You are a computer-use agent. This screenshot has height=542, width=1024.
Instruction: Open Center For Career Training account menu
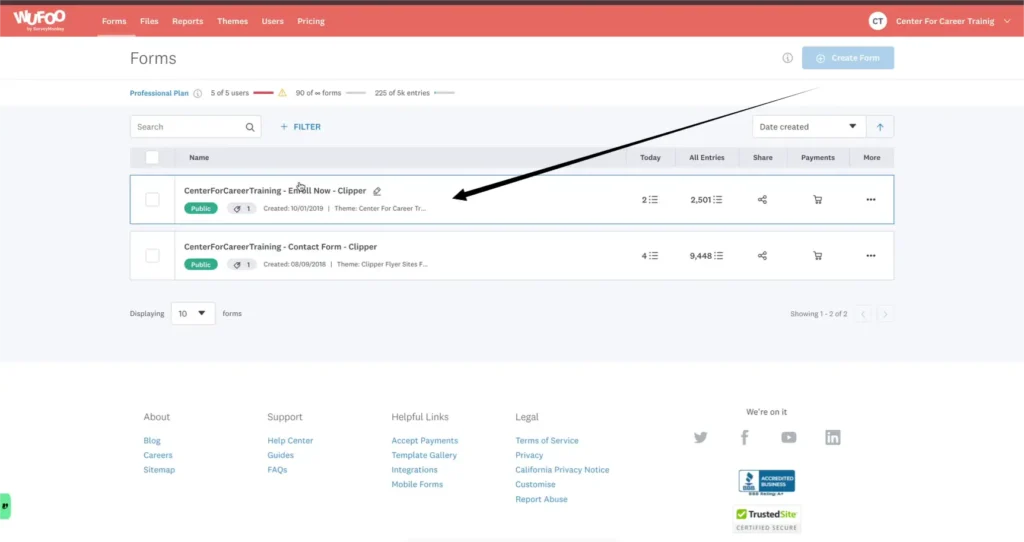[940, 21]
